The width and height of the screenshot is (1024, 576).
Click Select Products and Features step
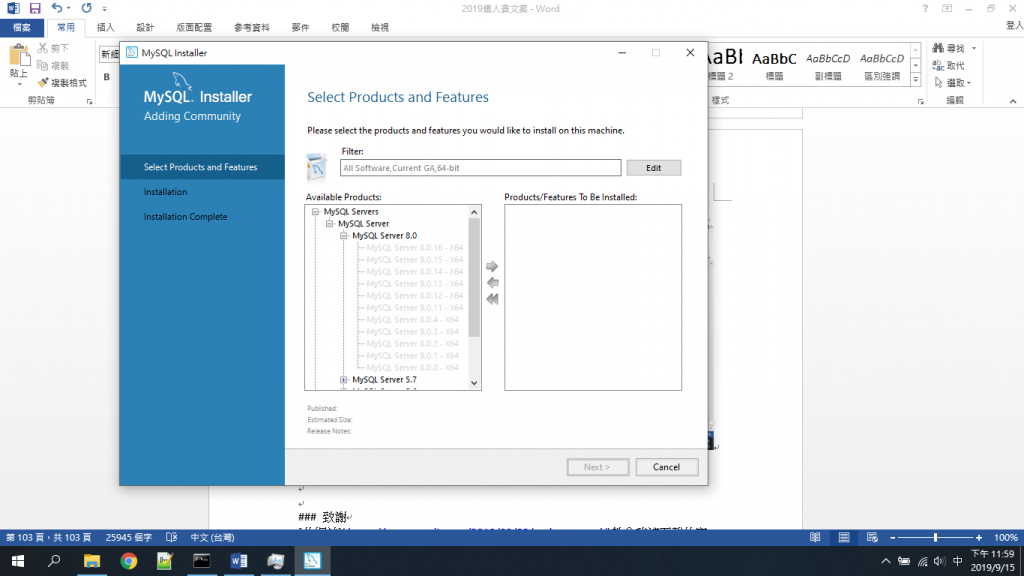(200, 167)
